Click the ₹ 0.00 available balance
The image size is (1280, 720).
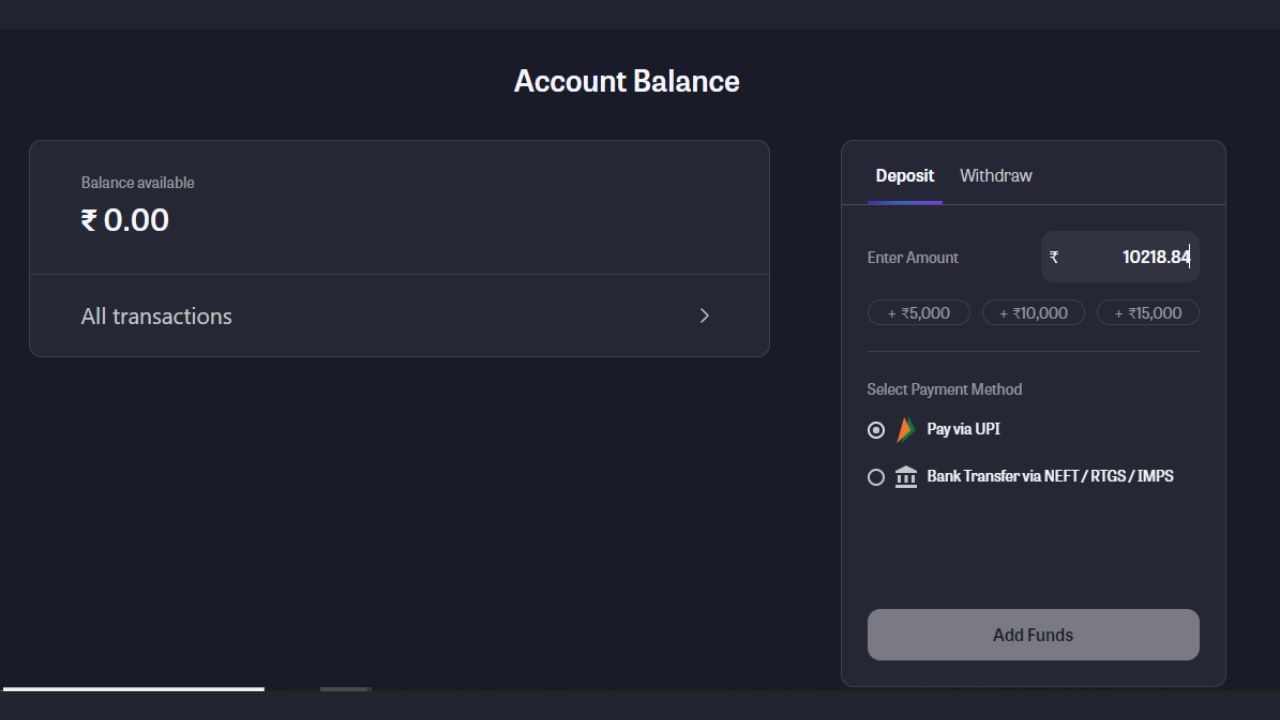pyautogui.click(x=125, y=220)
